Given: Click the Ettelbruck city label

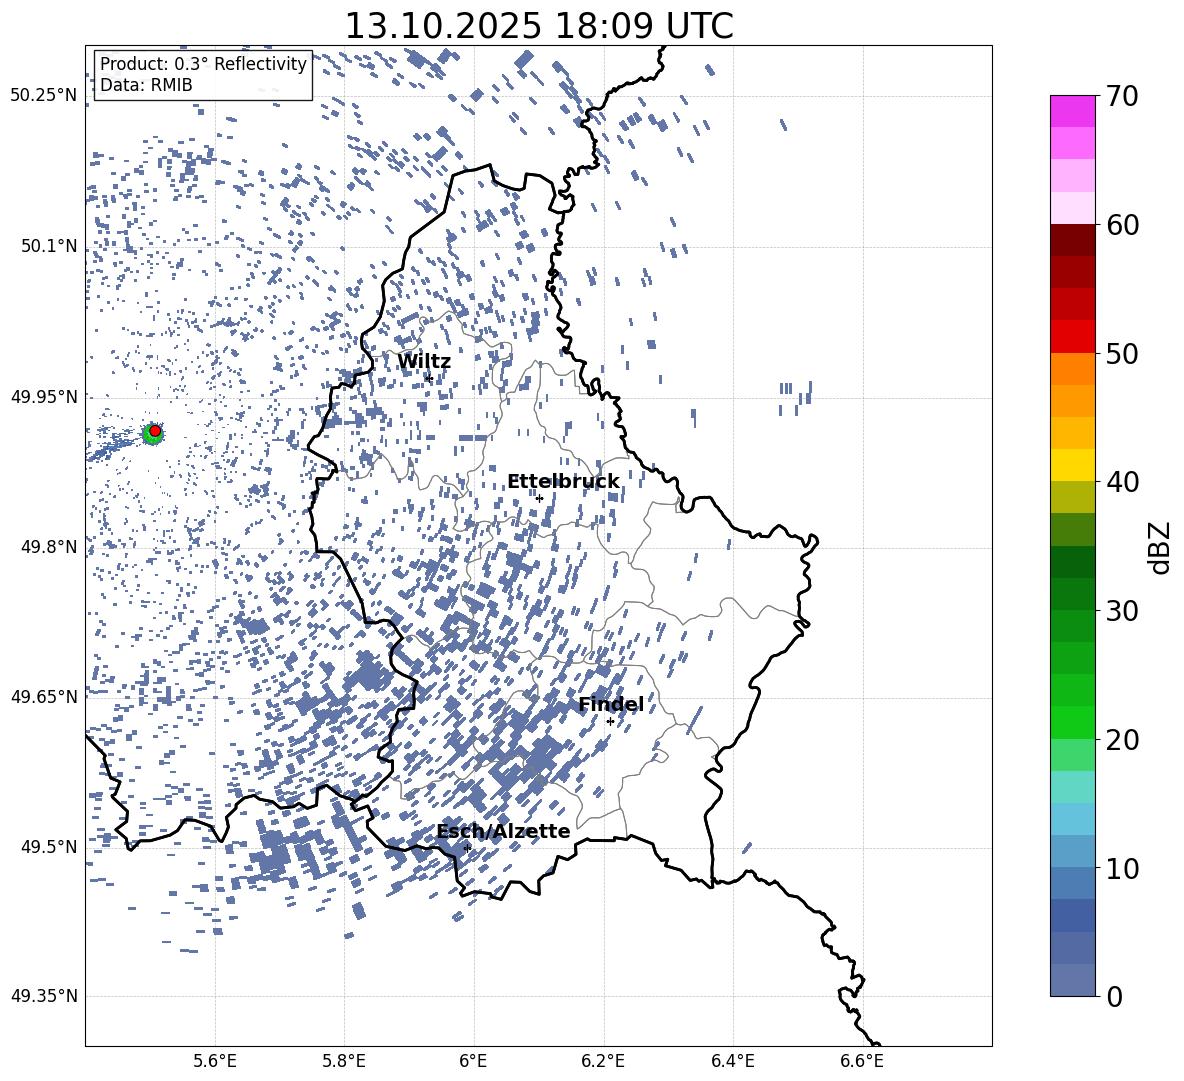Looking at the screenshot, I should (x=563, y=482).
